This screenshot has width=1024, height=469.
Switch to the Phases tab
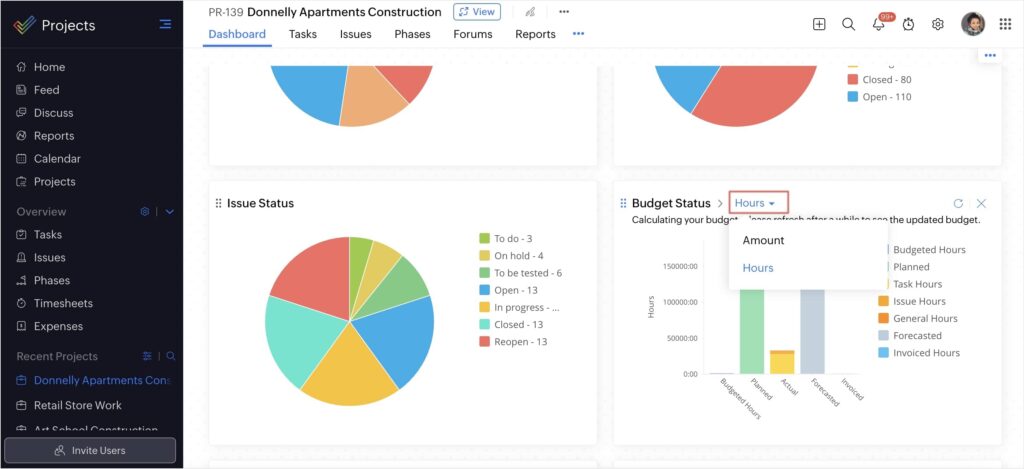pyautogui.click(x=412, y=34)
